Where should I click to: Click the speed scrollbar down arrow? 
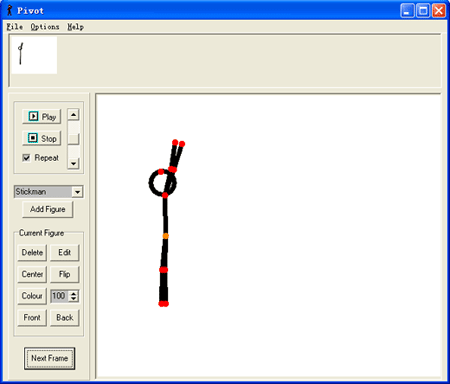click(73, 163)
